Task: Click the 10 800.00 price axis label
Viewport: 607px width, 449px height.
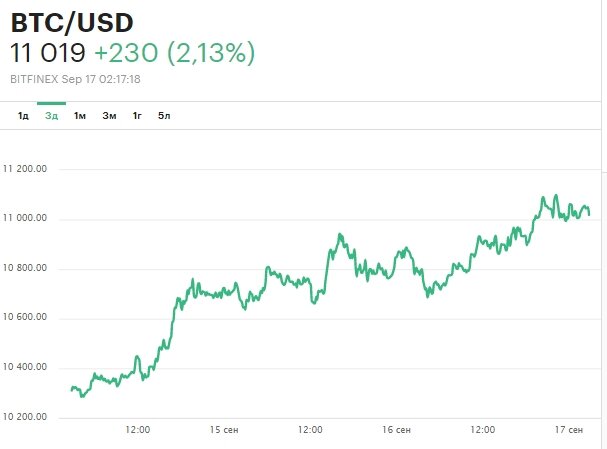Action: click(x=26, y=269)
